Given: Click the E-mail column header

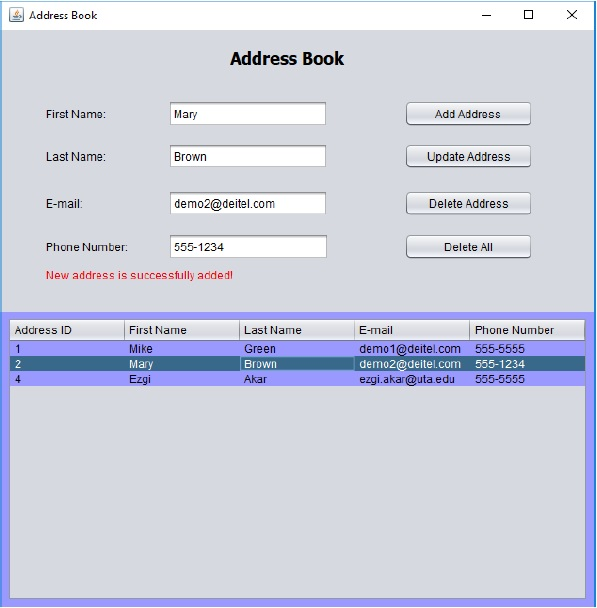Looking at the screenshot, I should click(412, 330).
